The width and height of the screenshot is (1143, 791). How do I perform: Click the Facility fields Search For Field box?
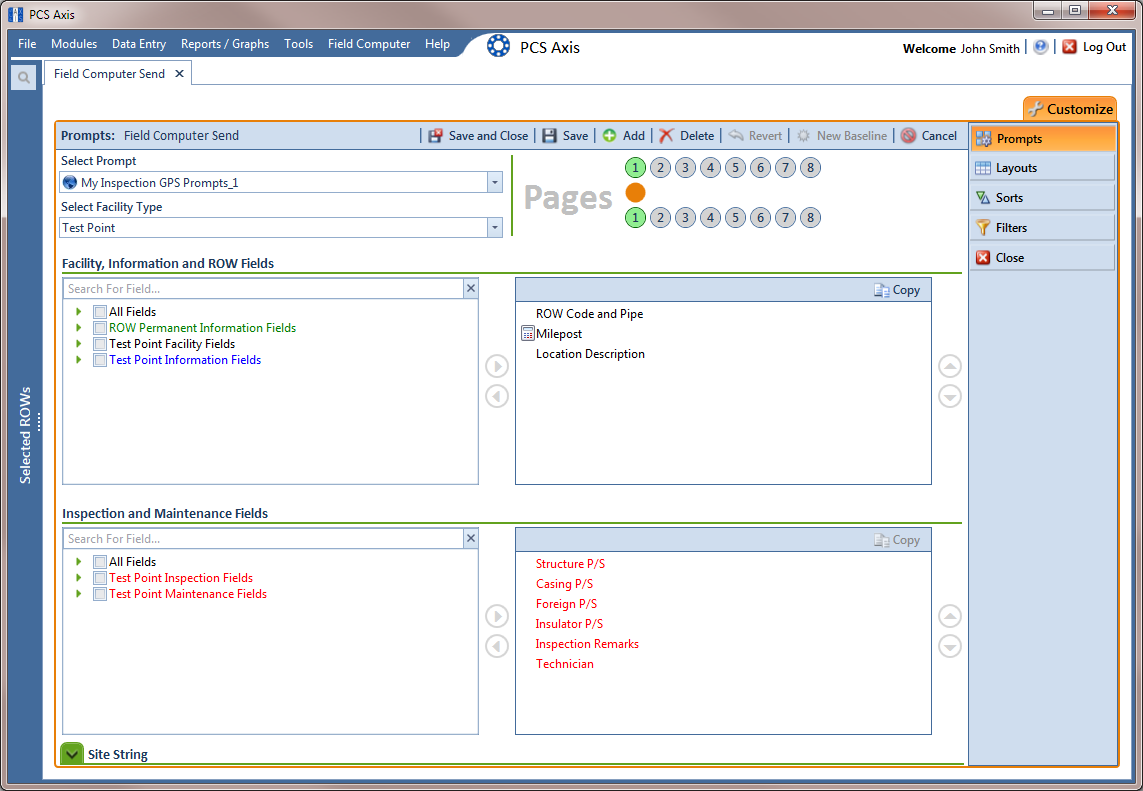[x=263, y=289]
